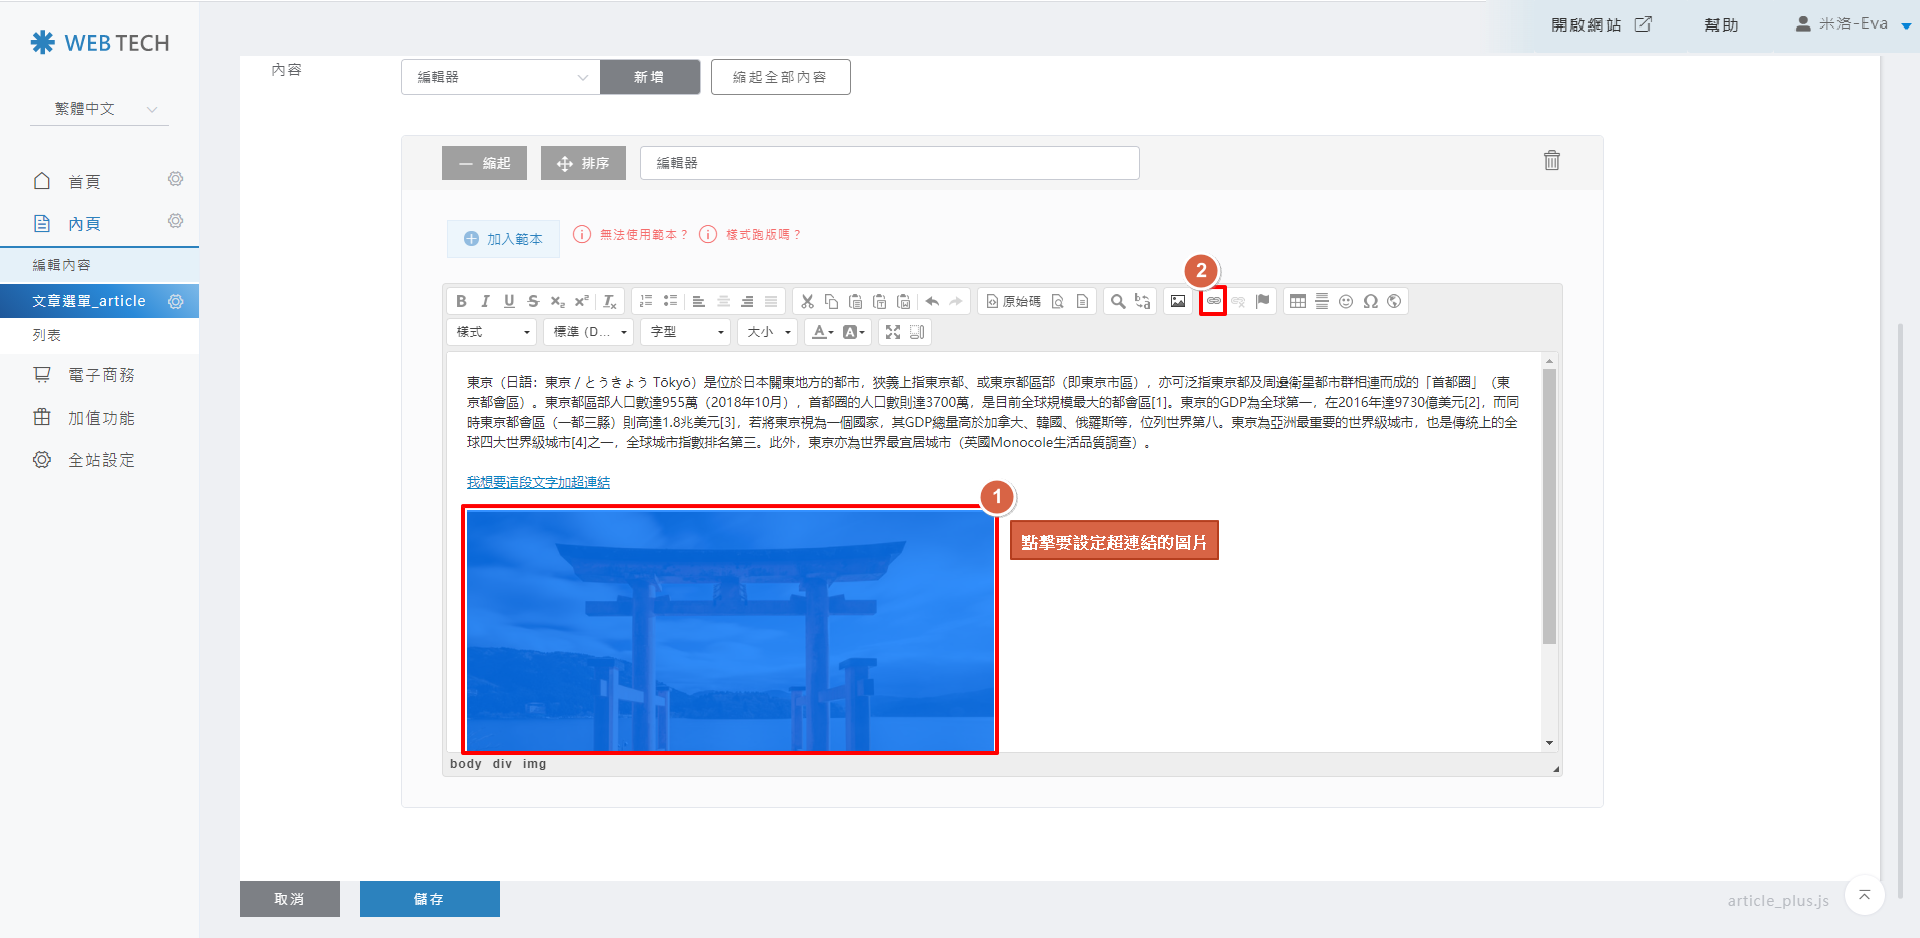Toggle italic formatting
Screen dimensions: 1920x938
coord(485,301)
